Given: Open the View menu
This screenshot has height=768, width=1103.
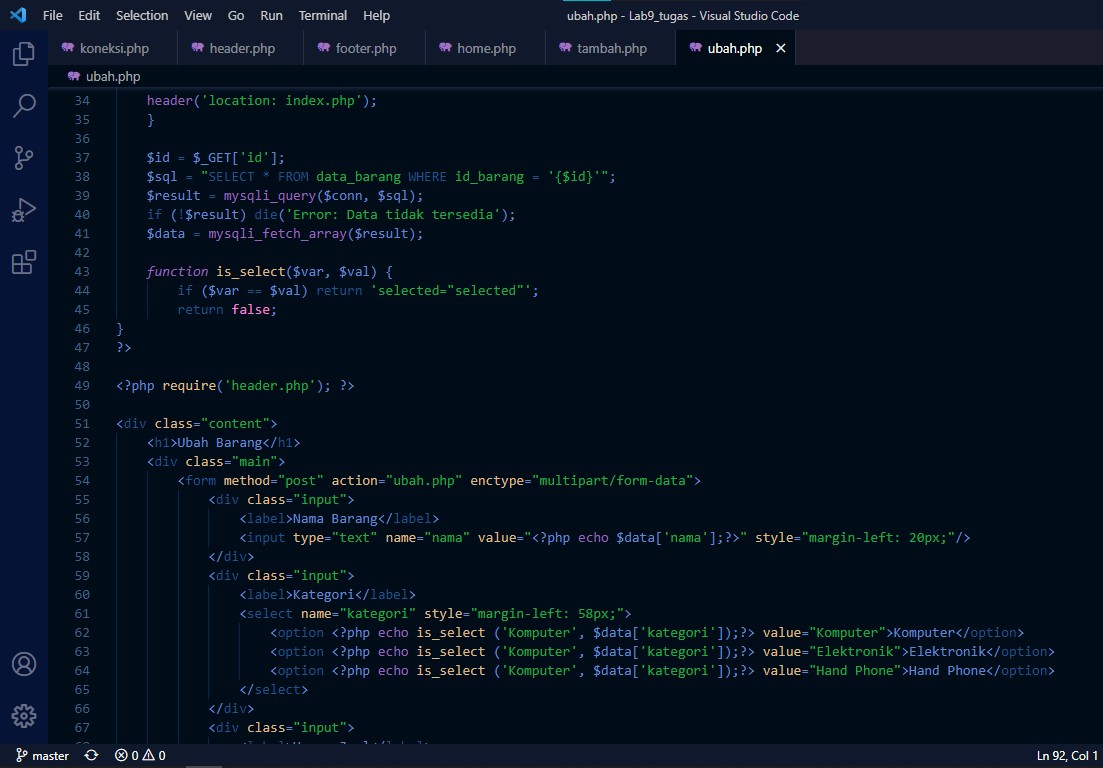Looking at the screenshot, I should click(x=198, y=15).
